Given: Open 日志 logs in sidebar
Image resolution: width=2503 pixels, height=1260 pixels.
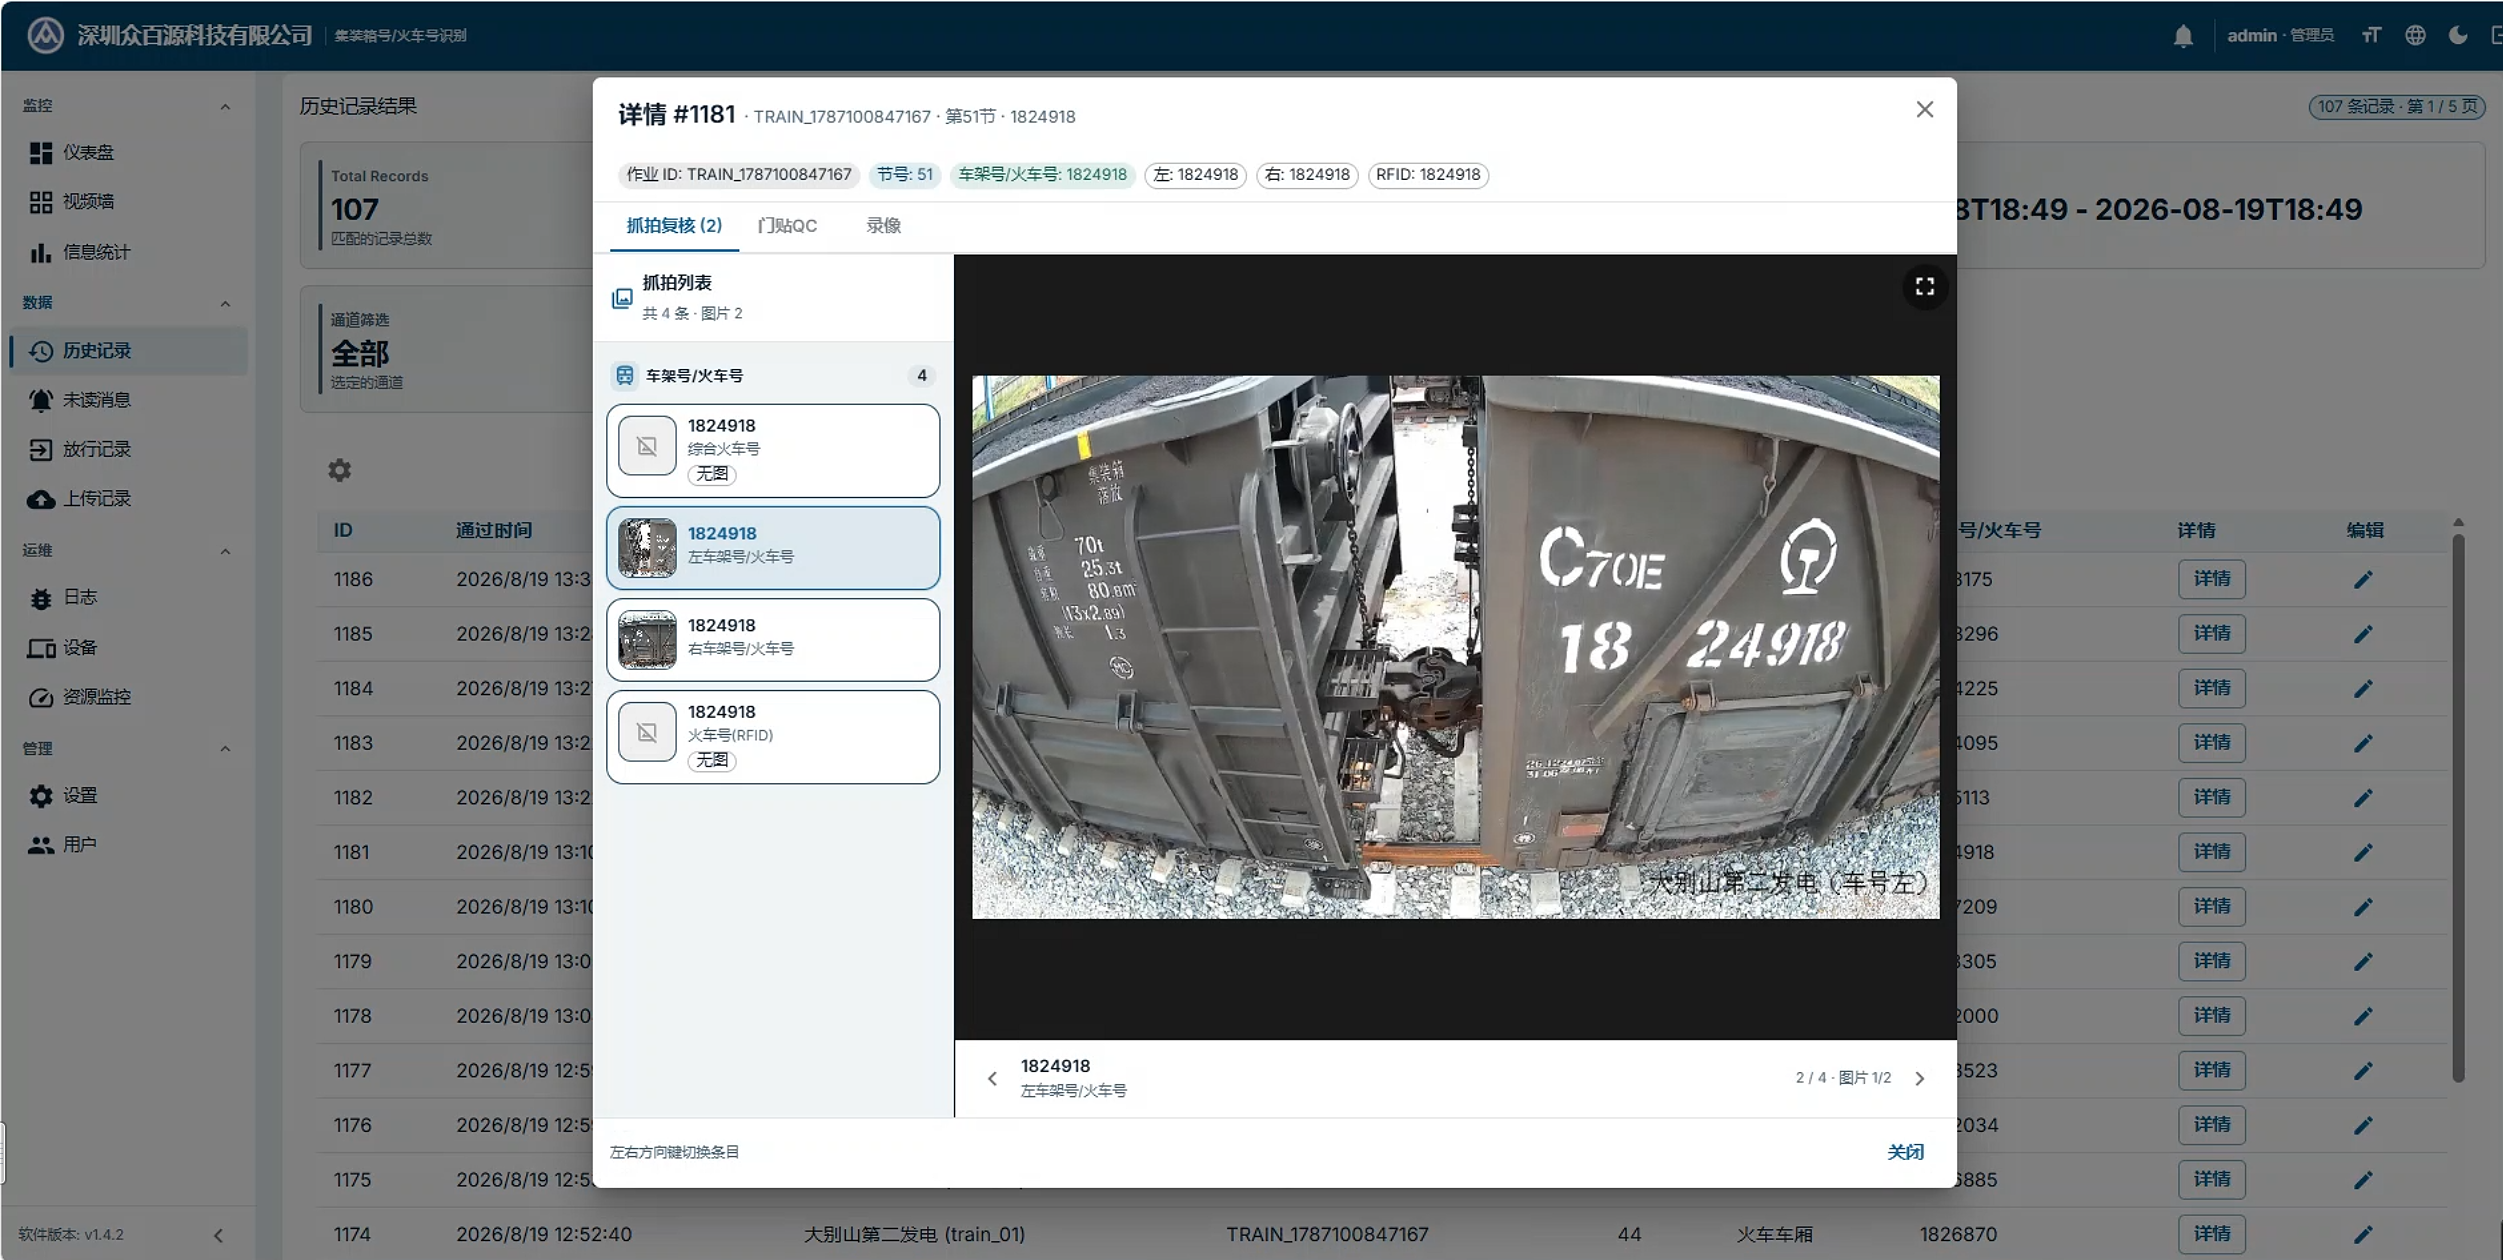Looking at the screenshot, I should click(128, 597).
